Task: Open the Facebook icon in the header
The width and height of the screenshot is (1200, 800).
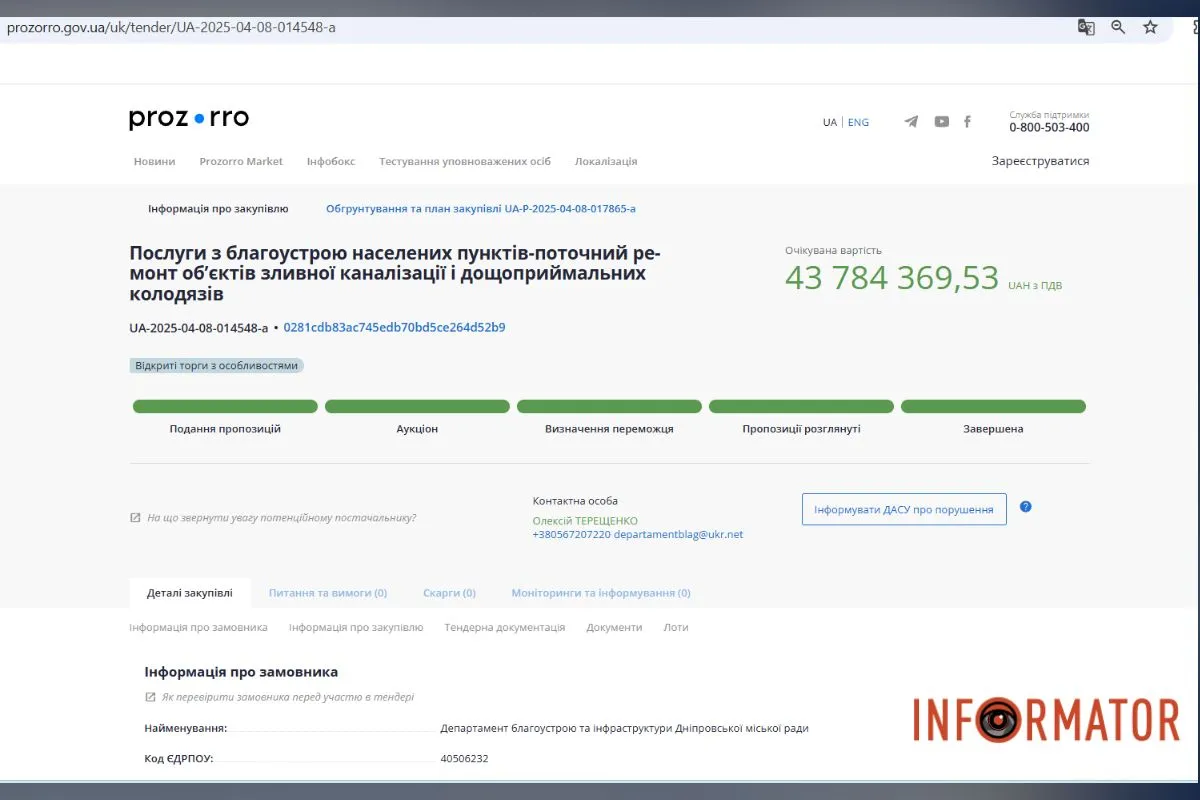Action: click(x=967, y=121)
